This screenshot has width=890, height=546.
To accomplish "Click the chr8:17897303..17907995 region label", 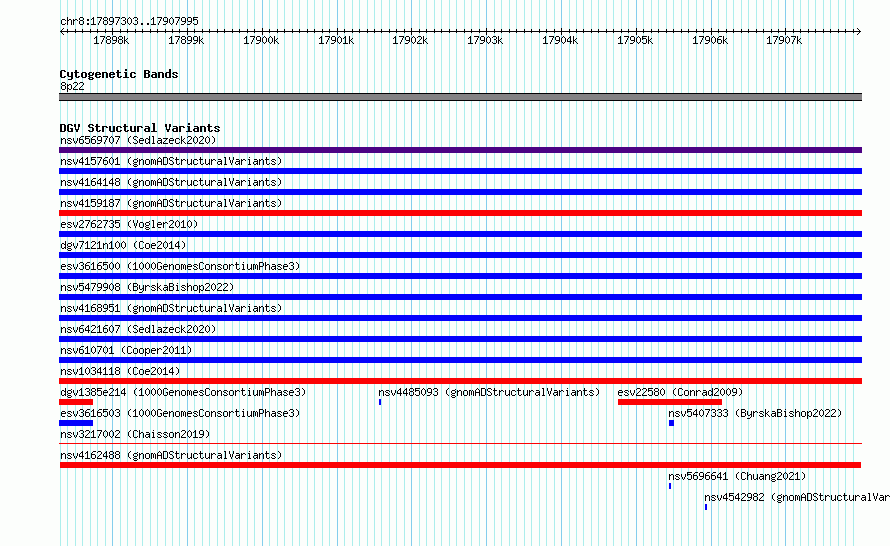I will coord(129,21).
